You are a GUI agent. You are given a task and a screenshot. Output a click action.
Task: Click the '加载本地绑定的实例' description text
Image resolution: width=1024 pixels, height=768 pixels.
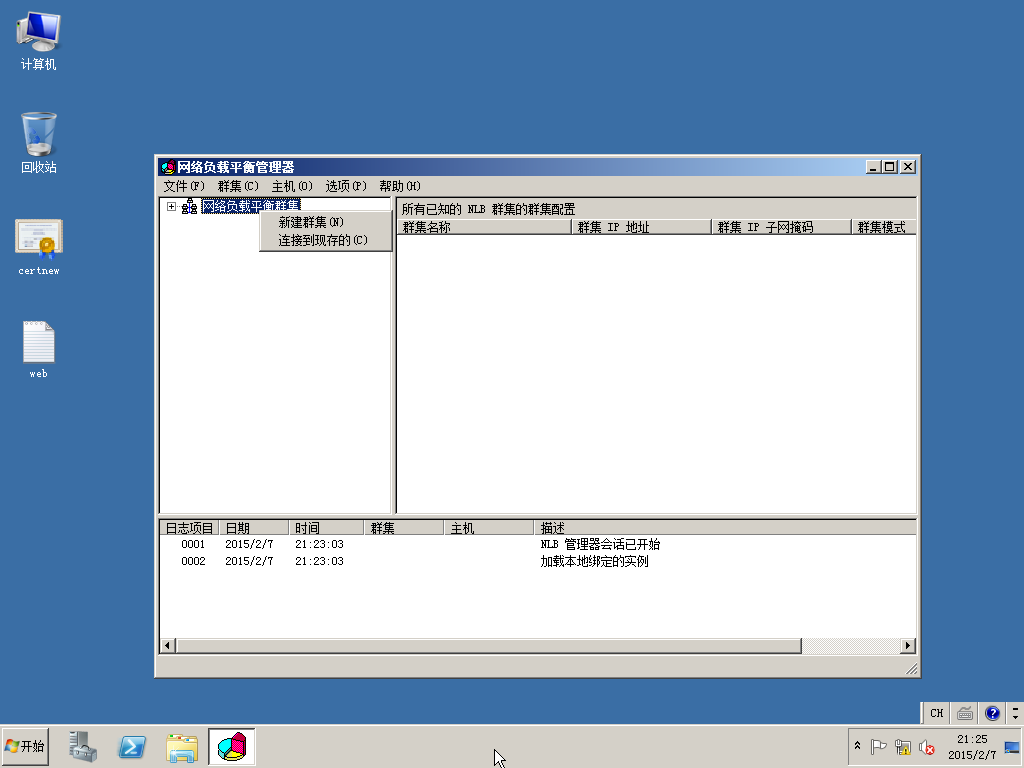(594, 561)
